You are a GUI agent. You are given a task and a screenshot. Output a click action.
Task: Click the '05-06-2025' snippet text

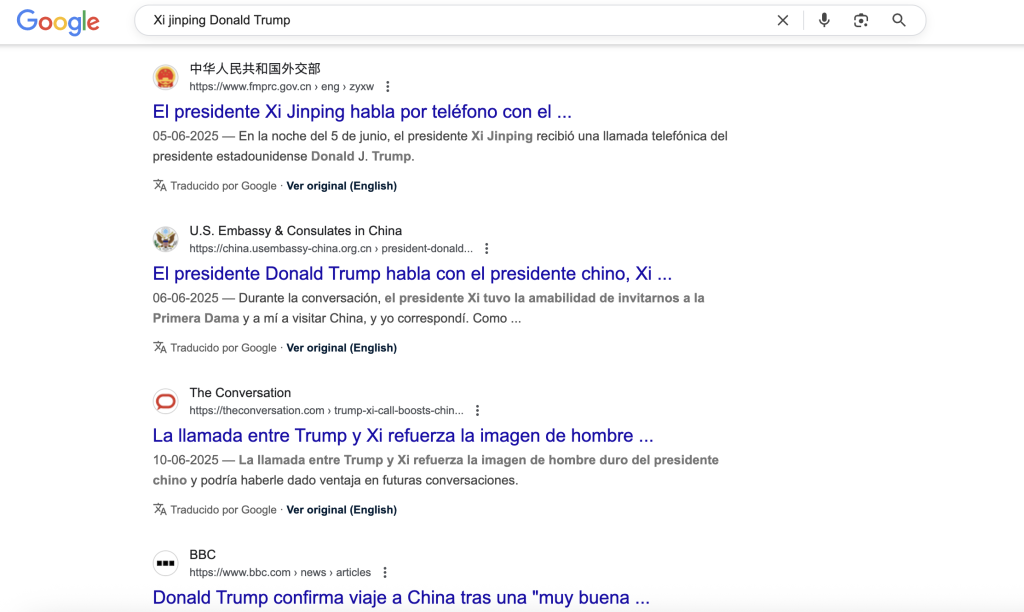185,136
